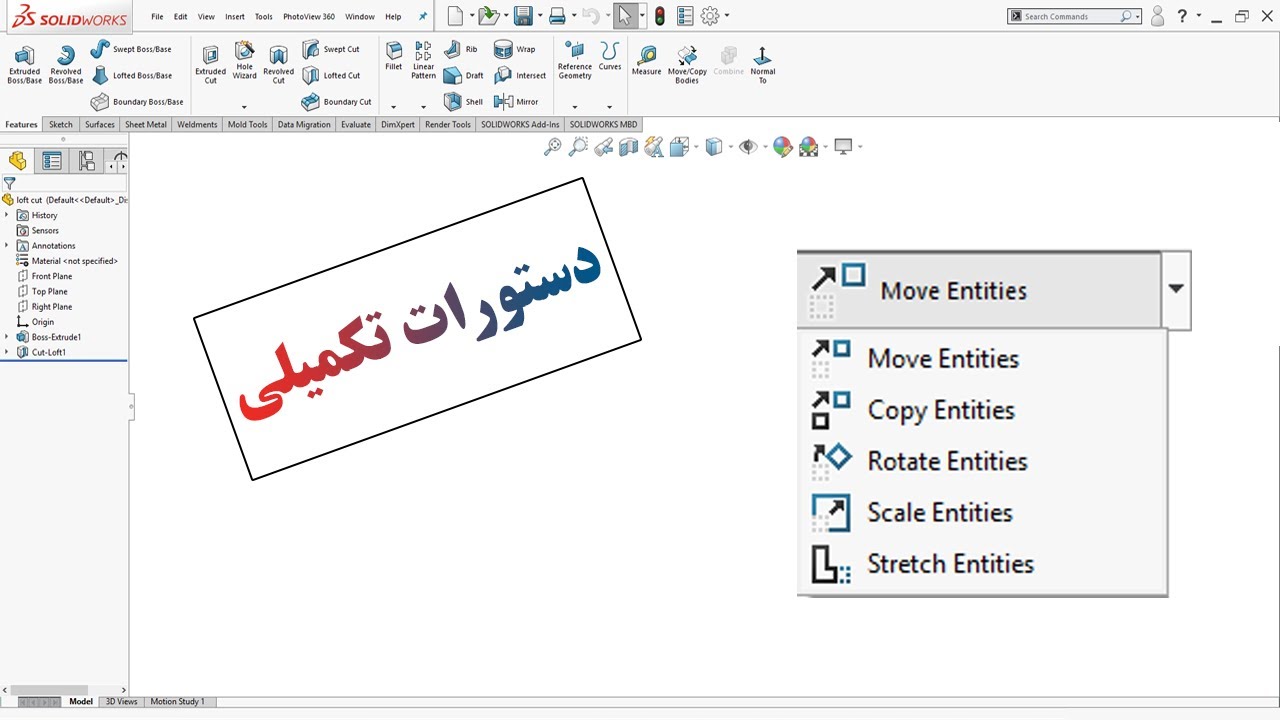Click the user login profile icon
The width and height of the screenshot is (1280, 720).
[1158, 16]
